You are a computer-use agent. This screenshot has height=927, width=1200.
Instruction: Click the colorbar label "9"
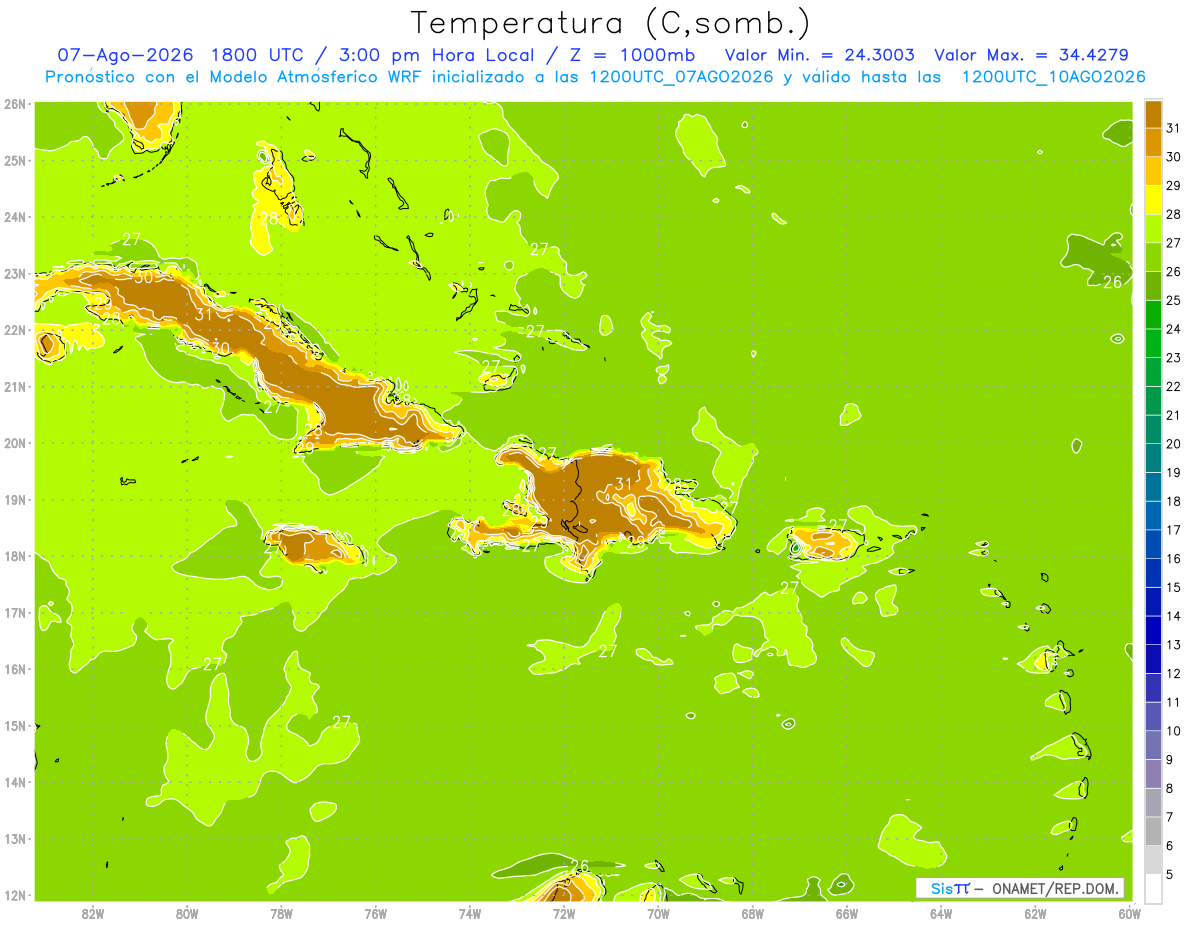[x=1171, y=760]
